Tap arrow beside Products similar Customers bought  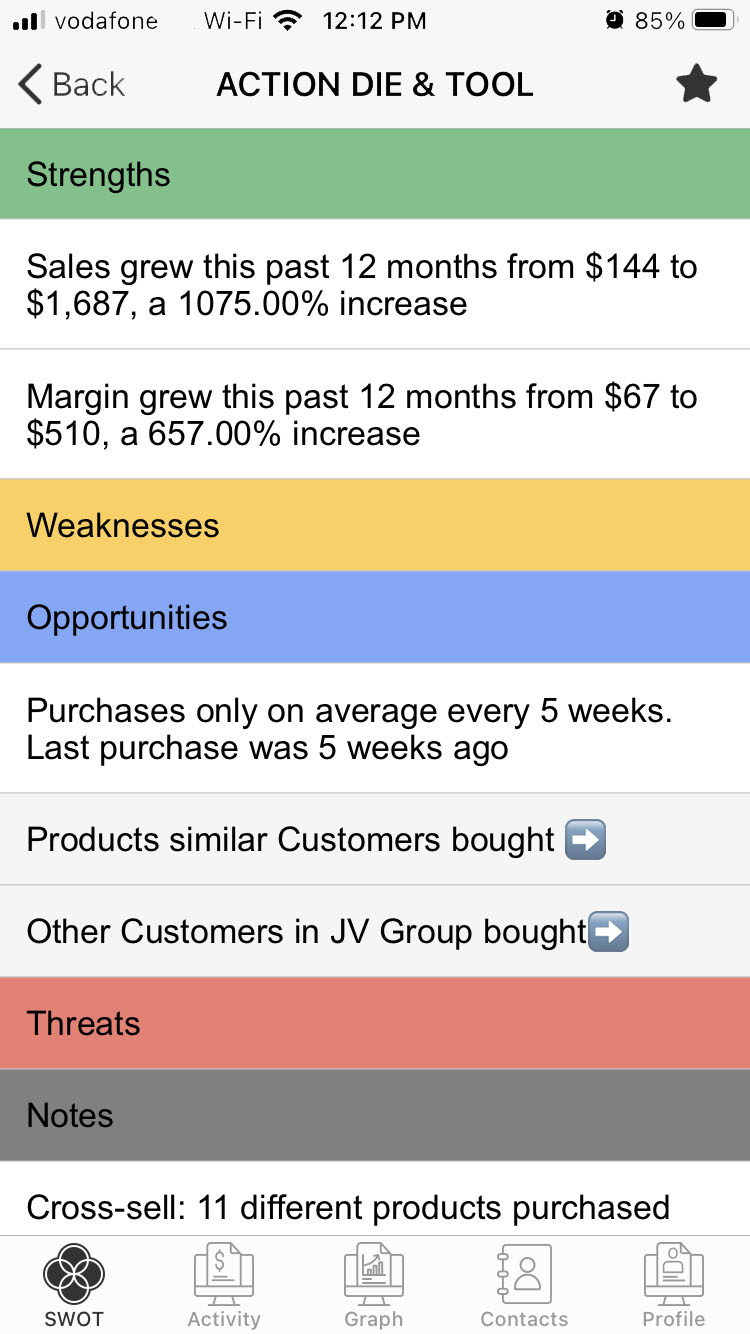tap(585, 839)
